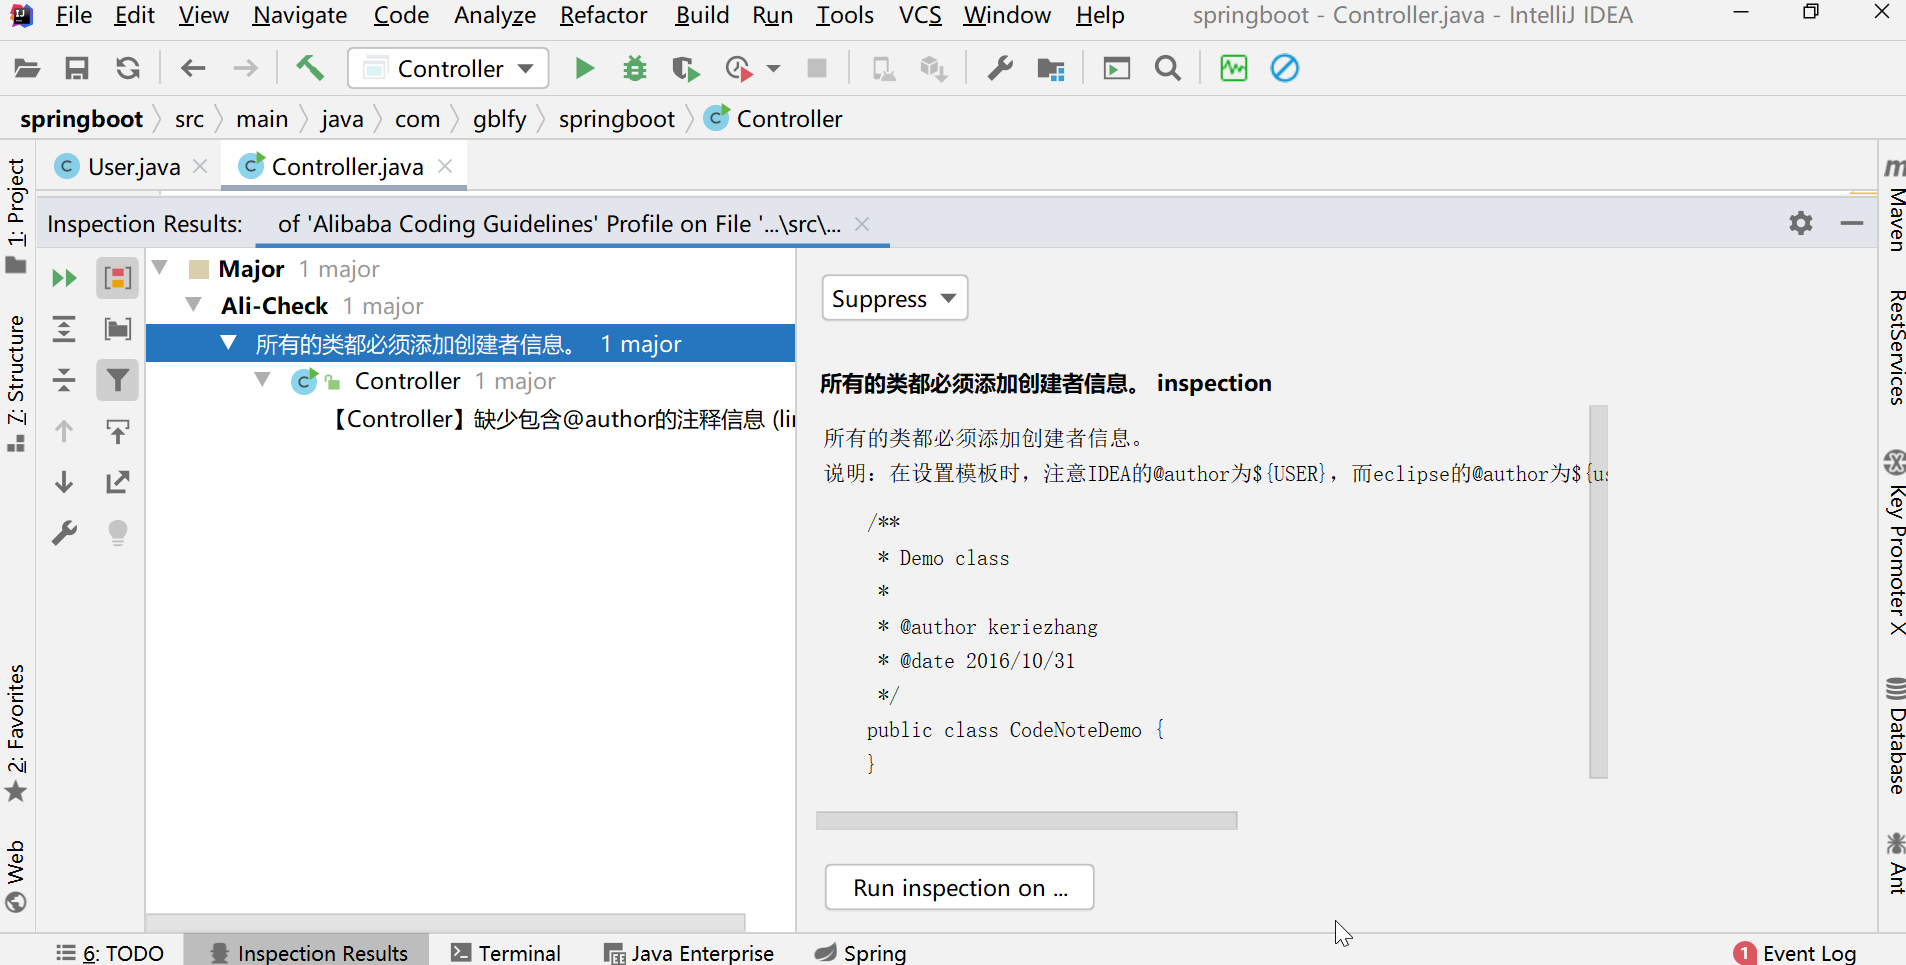Open the Controller run configuration dropdown
The height and width of the screenshot is (965, 1906).
[x=448, y=68]
